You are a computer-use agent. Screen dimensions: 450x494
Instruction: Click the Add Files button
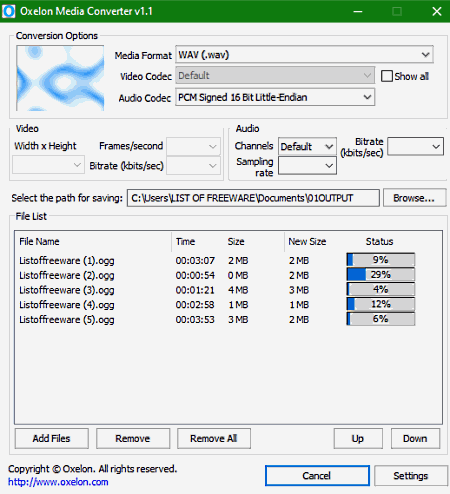click(52, 438)
